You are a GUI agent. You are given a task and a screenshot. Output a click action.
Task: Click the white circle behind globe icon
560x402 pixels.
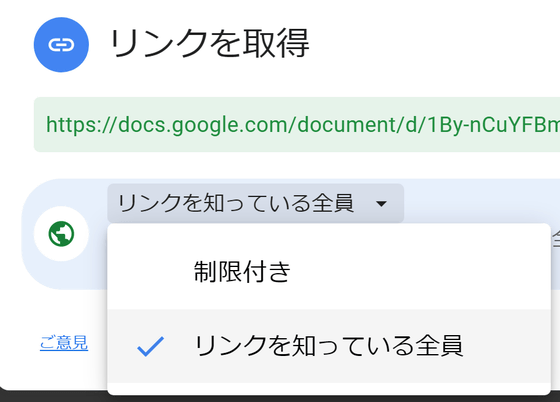[x=61, y=234]
